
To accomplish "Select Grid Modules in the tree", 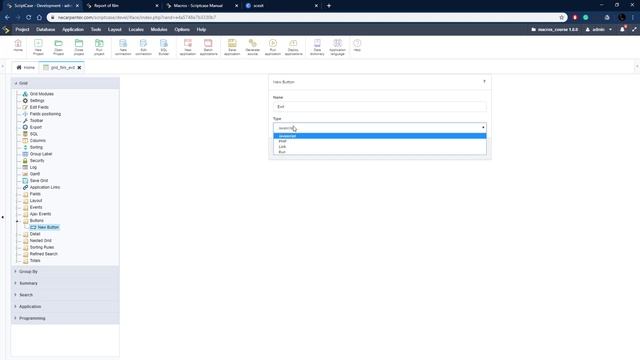I will coord(42,94).
